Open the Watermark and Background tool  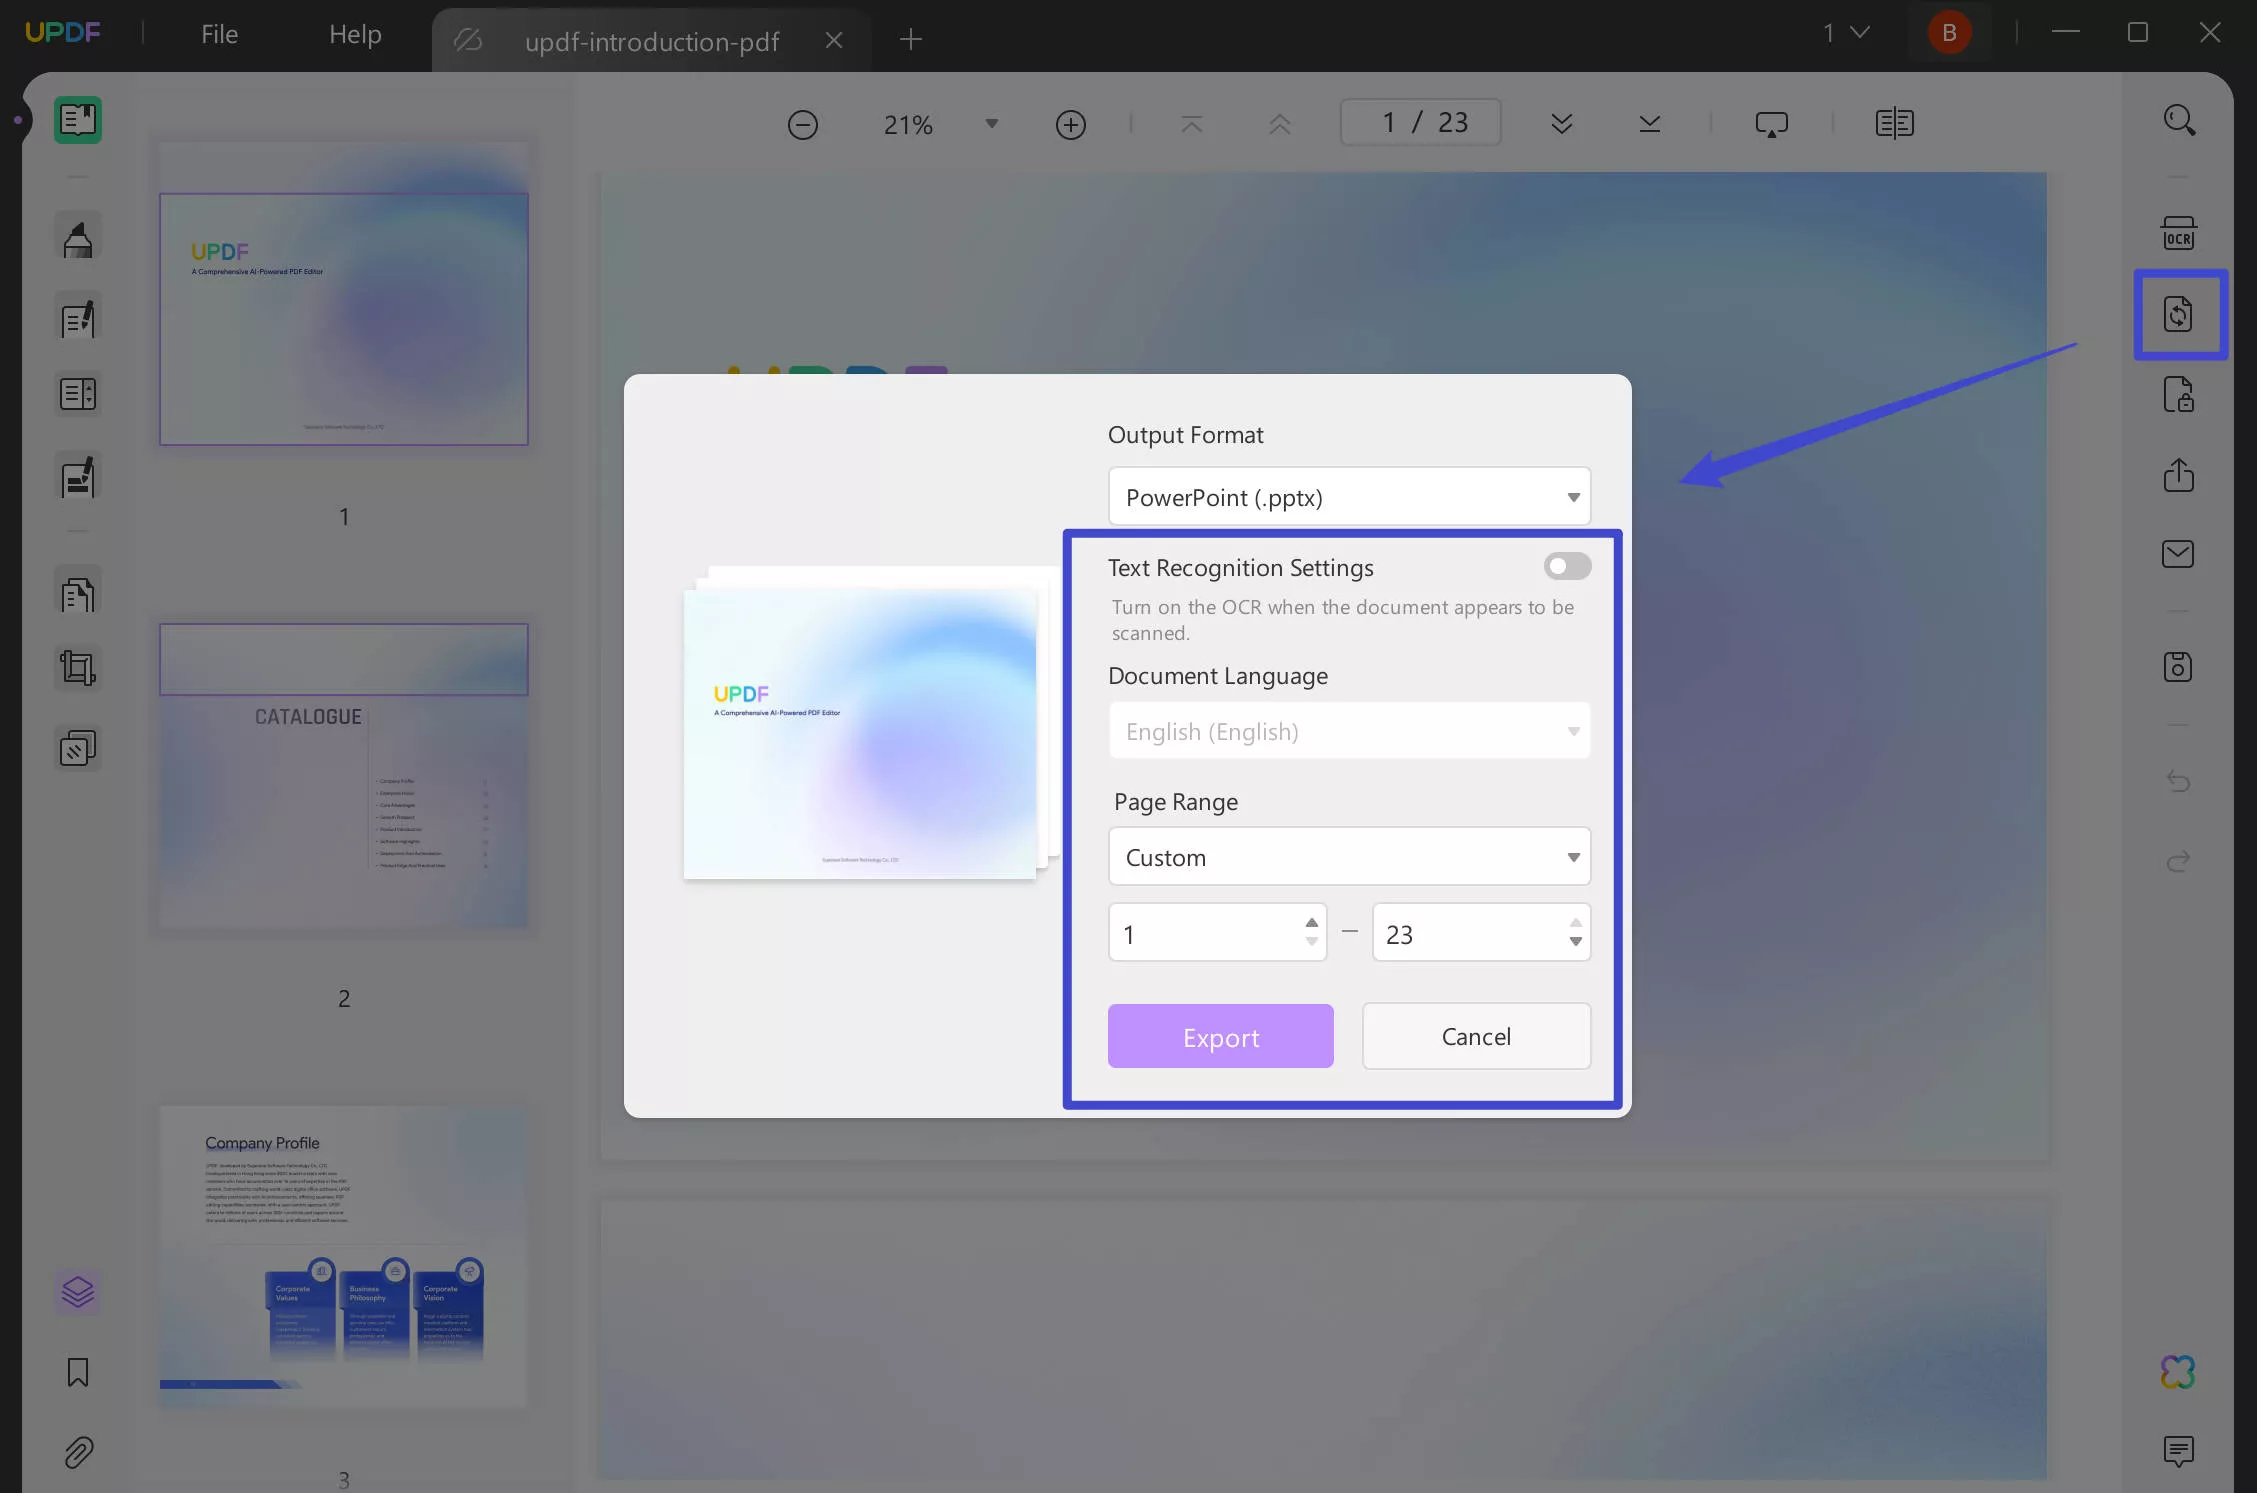(78, 748)
